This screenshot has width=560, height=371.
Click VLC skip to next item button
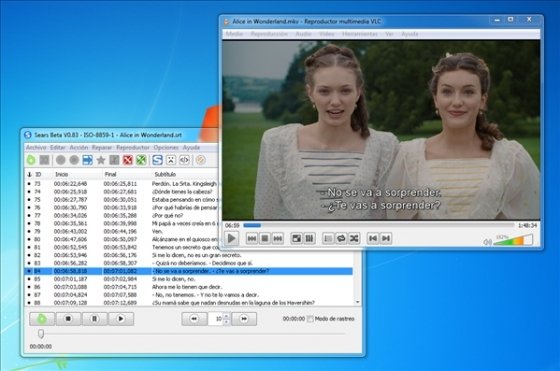click(386, 238)
